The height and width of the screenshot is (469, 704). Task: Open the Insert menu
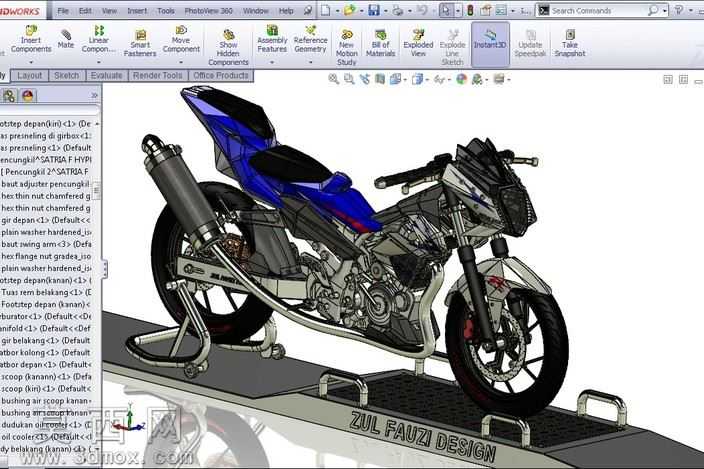[x=137, y=10]
